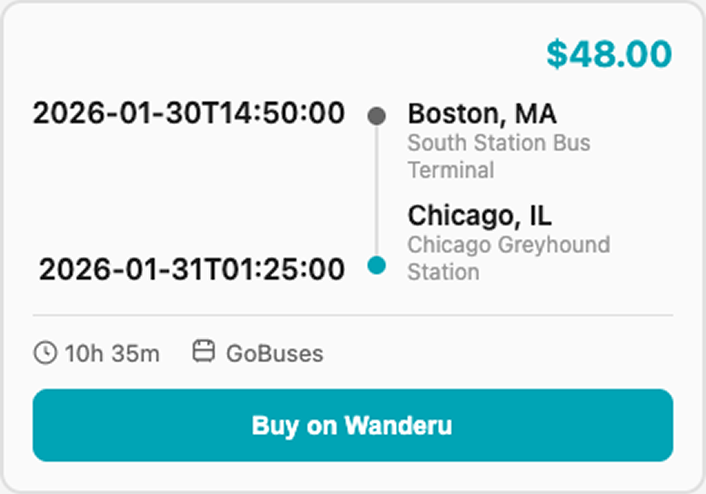Viewport: 706px width, 494px height.
Task: Click the departure time 2026-01-30T14:50:00
Action: (x=188, y=113)
